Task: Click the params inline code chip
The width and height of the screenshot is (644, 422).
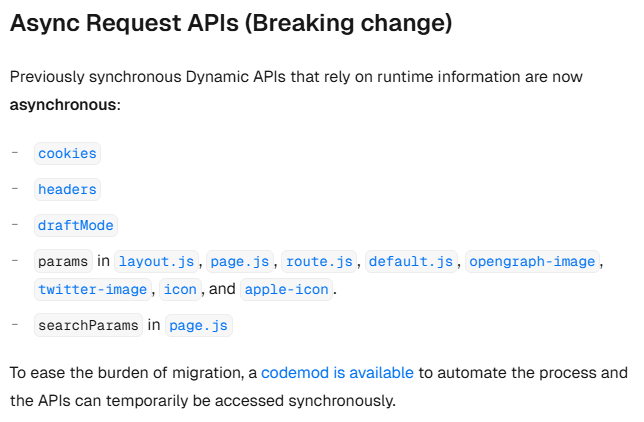Action: 63,262
